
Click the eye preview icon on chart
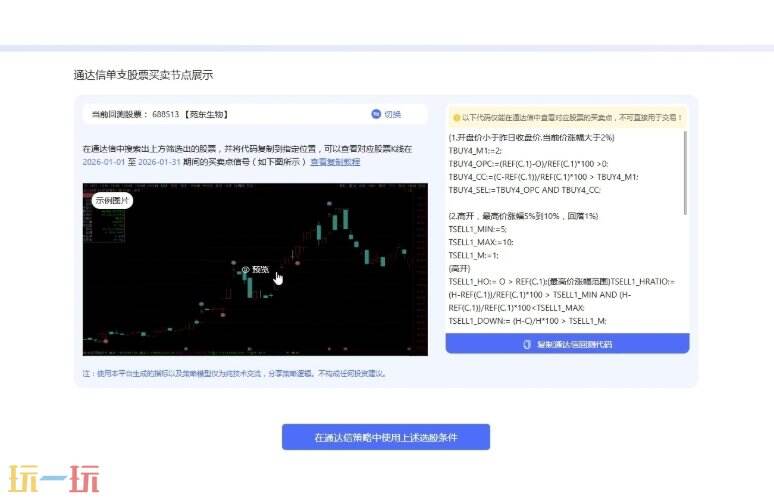point(245,269)
